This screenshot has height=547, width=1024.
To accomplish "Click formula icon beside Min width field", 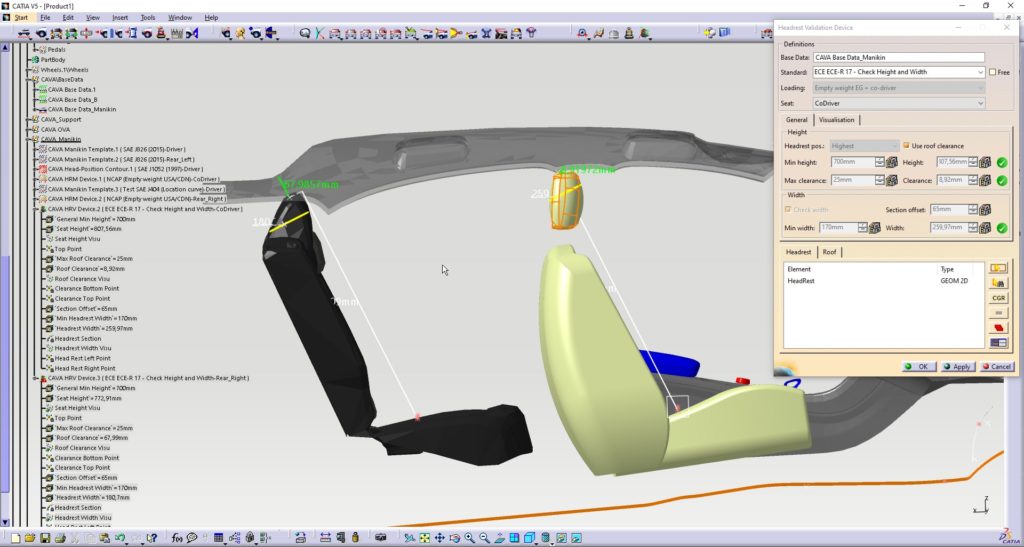I will (874, 228).
